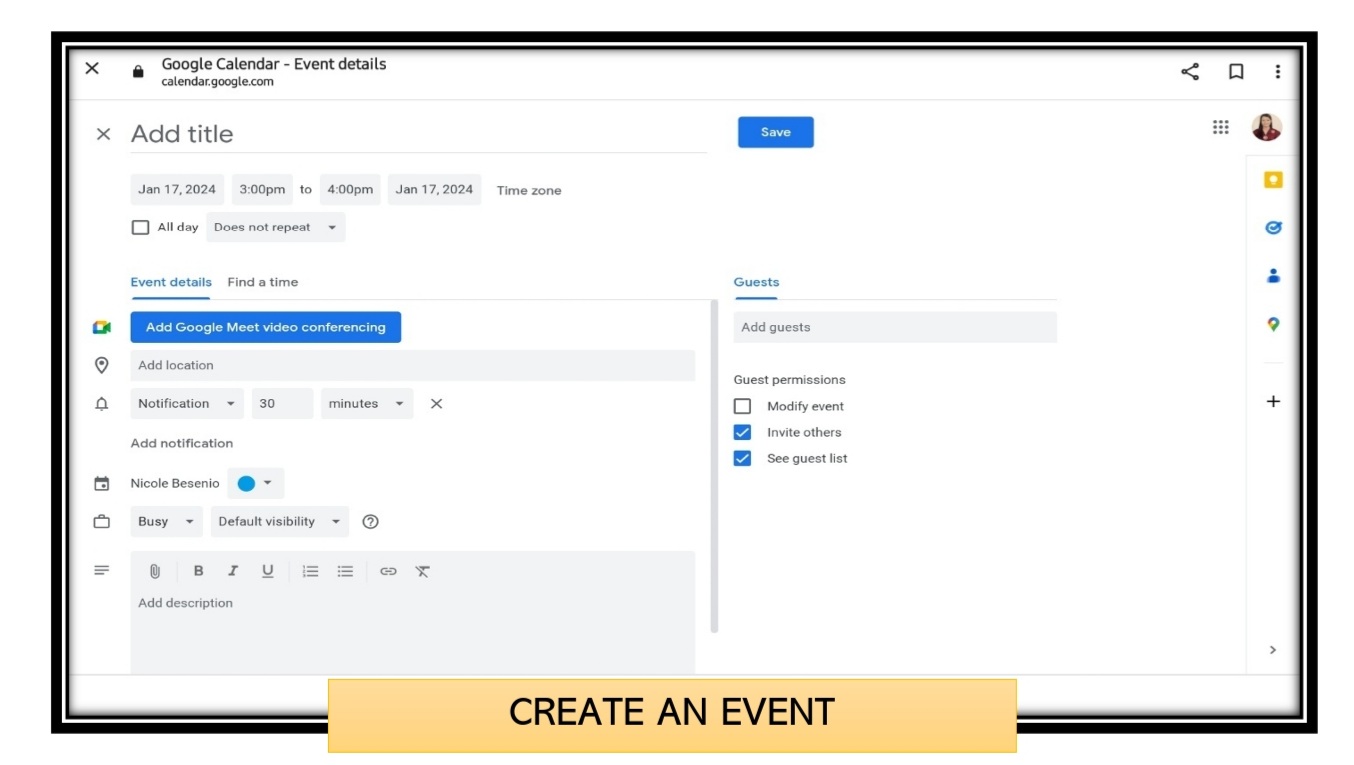Screen dimensions: 1354x765
Task: Apply italic formatting to the description
Action: (233, 571)
